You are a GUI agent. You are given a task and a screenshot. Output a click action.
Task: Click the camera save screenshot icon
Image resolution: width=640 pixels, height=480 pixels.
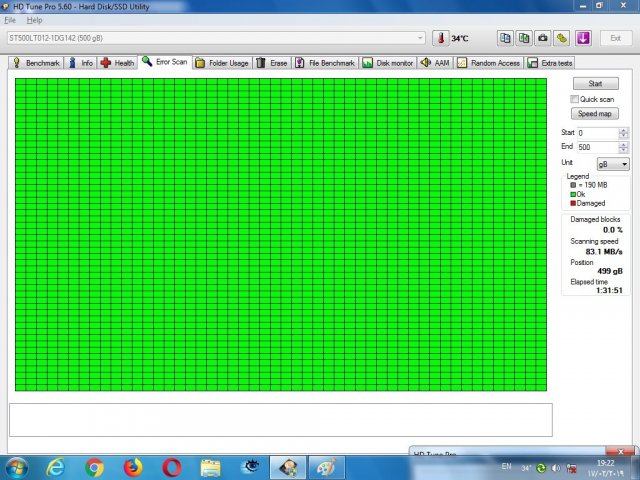543,38
